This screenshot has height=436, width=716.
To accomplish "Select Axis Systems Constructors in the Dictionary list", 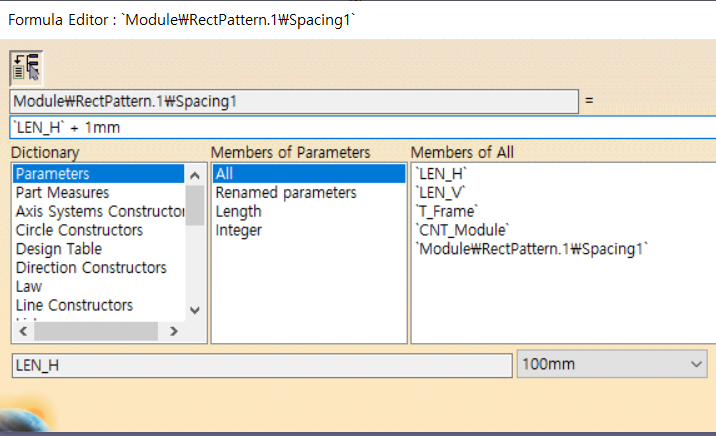I will 98,211.
